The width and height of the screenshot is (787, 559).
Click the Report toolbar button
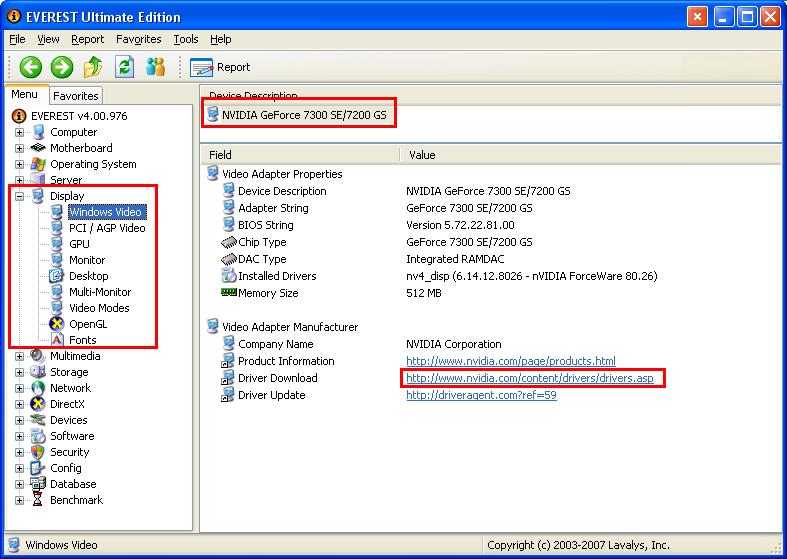(x=220, y=67)
